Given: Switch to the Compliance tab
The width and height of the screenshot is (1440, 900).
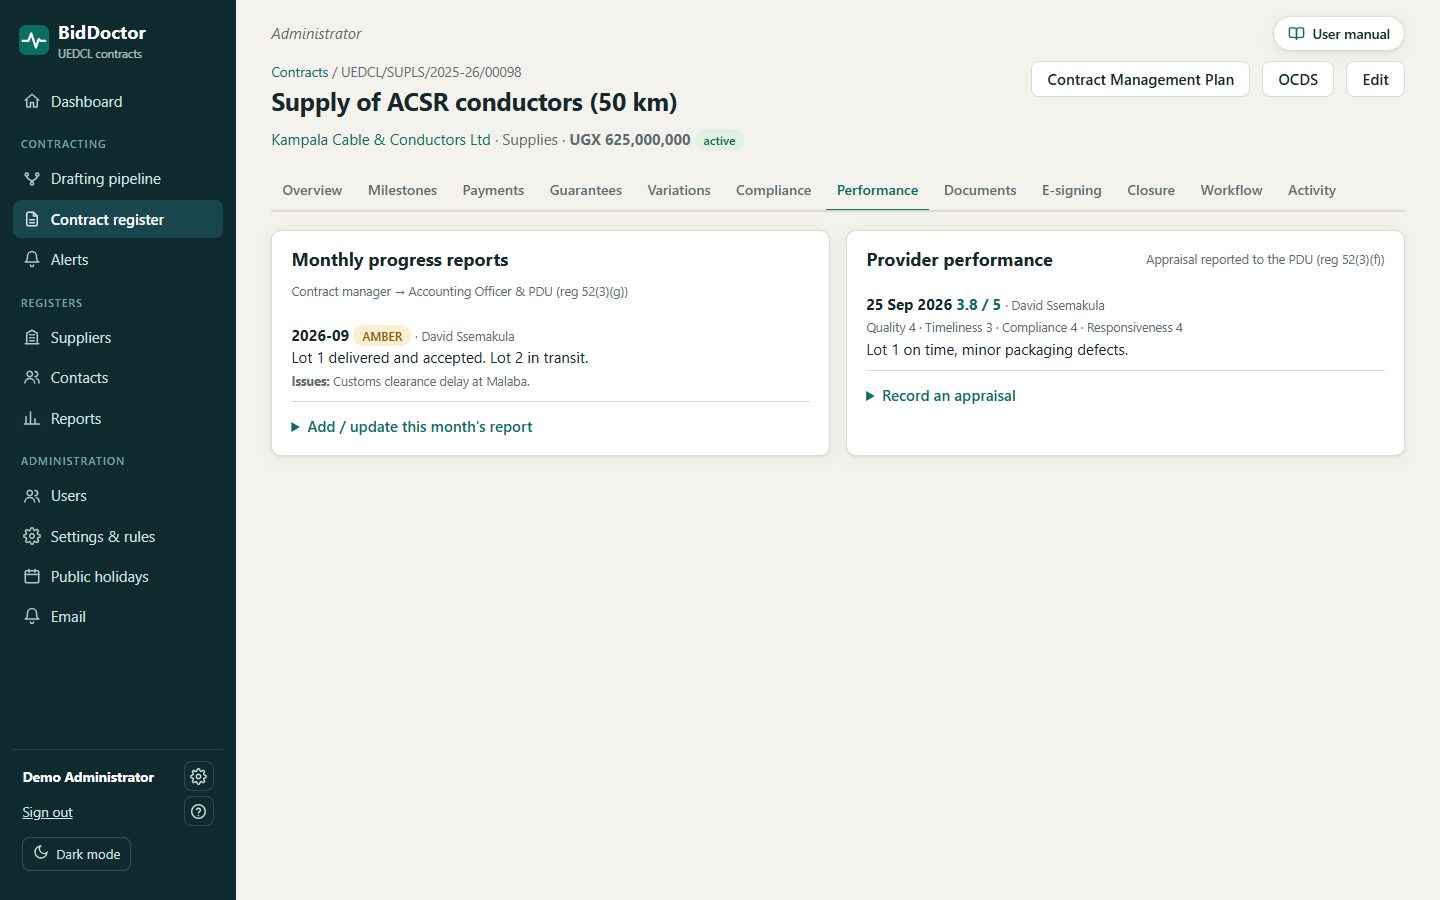Looking at the screenshot, I should click(773, 190).
